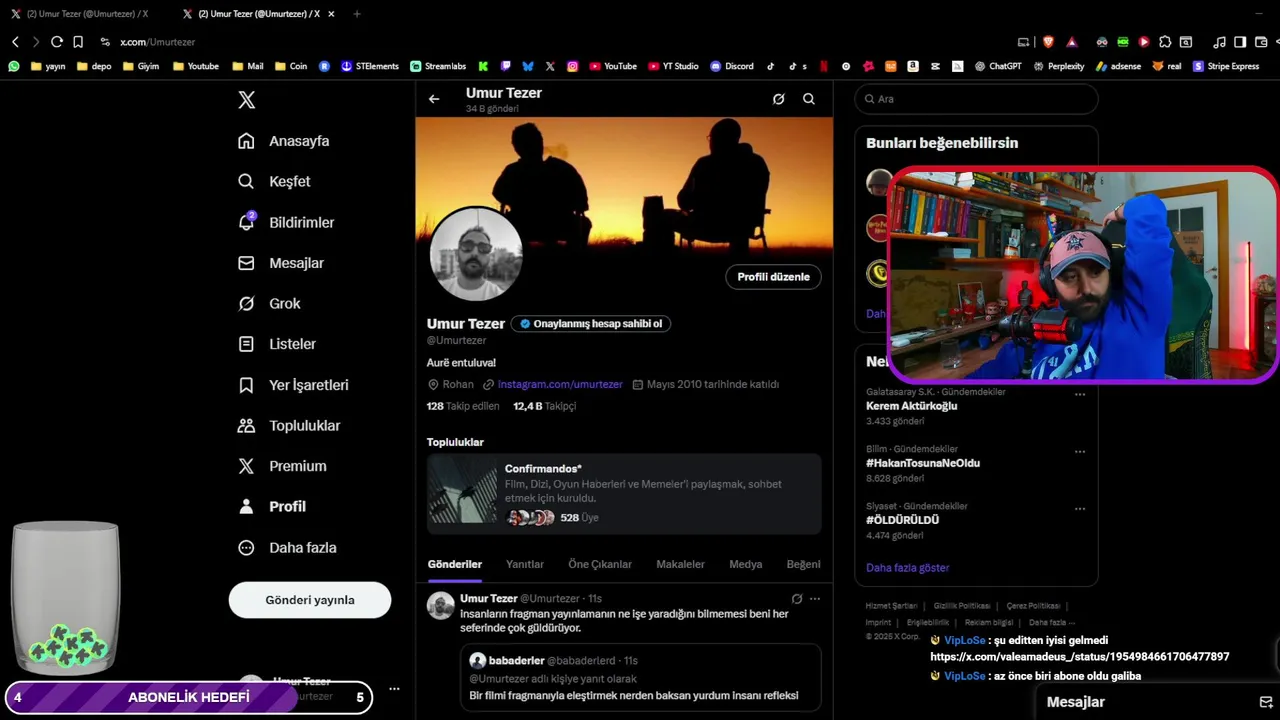Open Brave shields lion icon
This screenshot has width=1280, height=720.
[1048, 42]
